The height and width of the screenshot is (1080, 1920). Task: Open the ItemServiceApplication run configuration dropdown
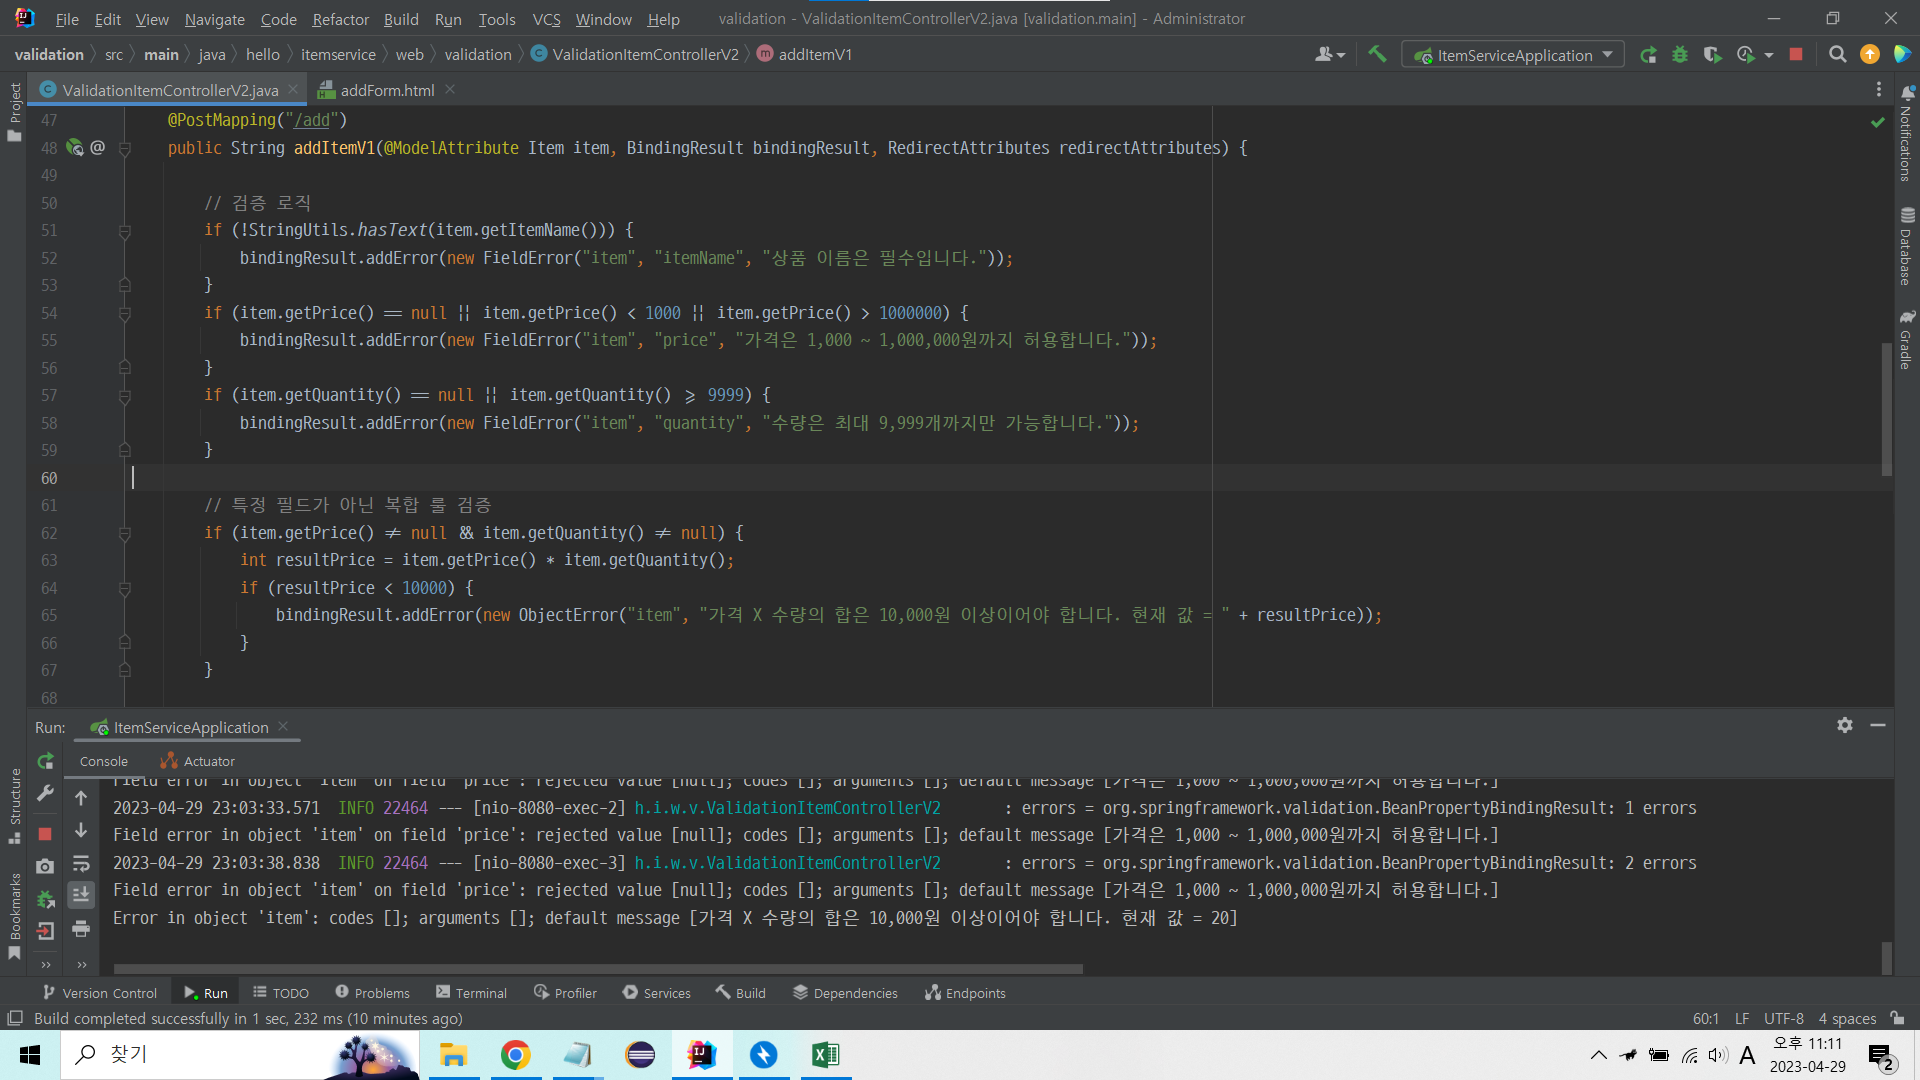point(1513,55)
